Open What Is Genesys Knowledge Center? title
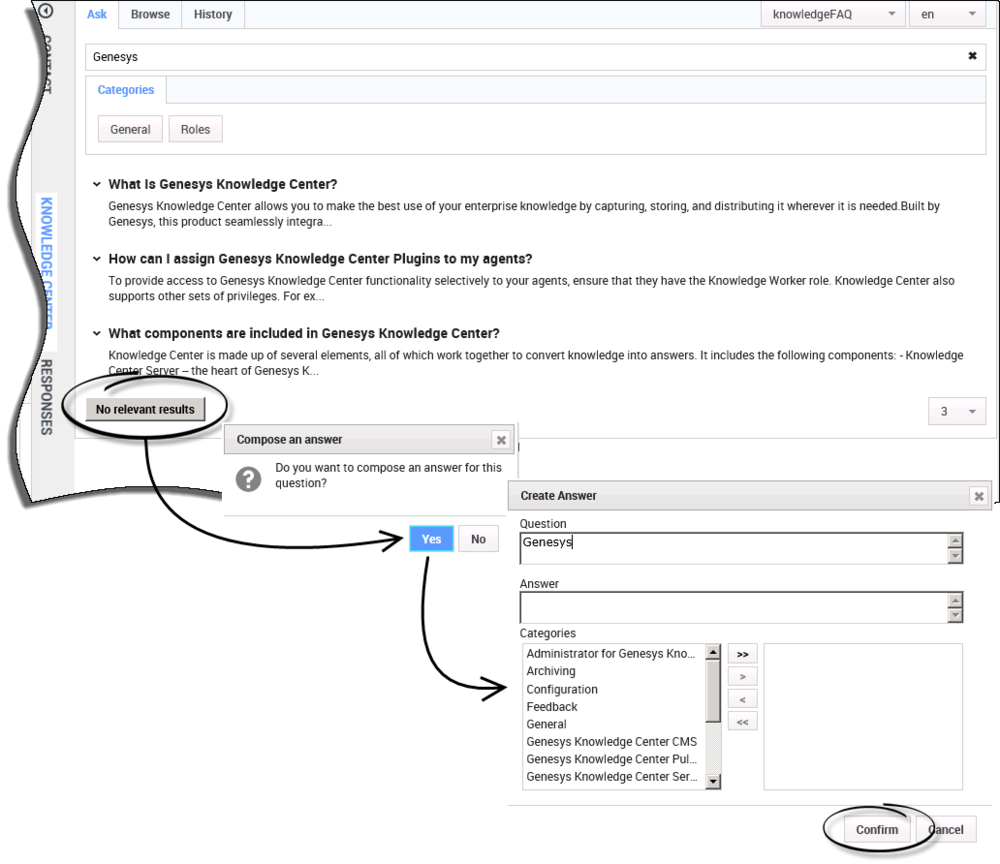Viewport: 1000px width, 864px height. point(223,184)
